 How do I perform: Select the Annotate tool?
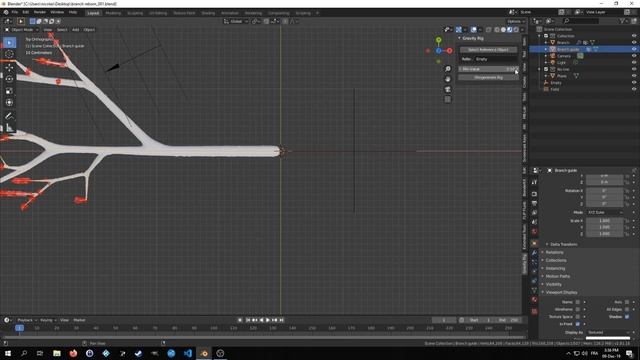[x=9, y=116]
